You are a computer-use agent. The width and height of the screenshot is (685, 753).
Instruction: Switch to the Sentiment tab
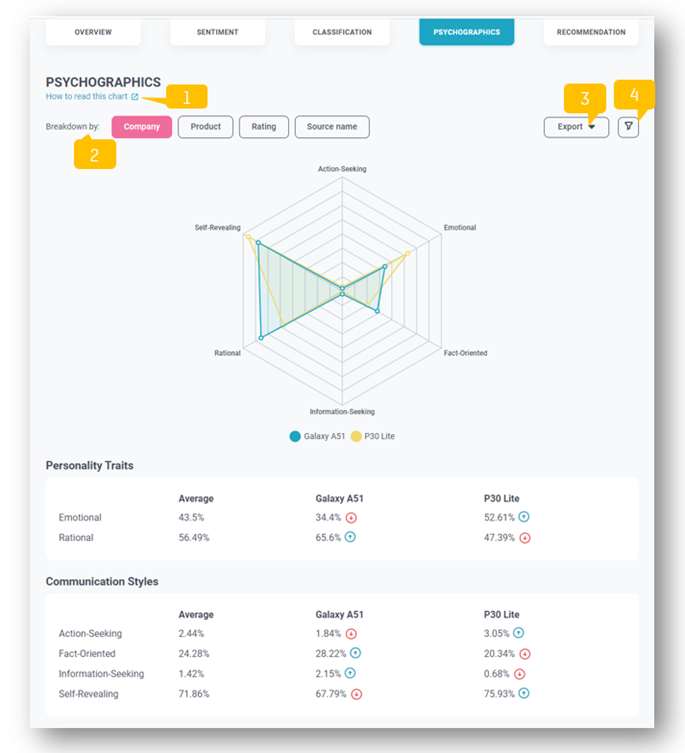[218, 32]
